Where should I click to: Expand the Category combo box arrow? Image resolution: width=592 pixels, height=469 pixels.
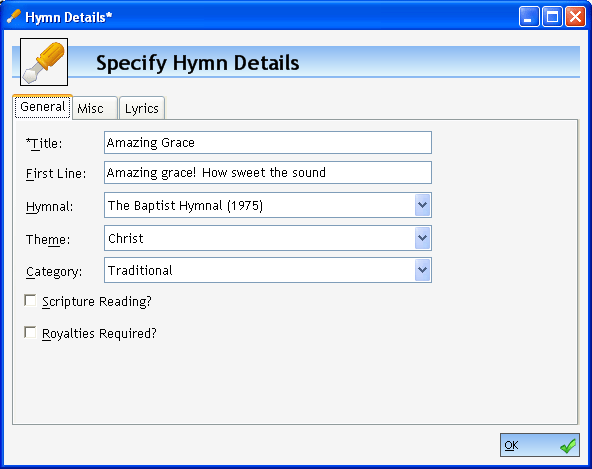(422, 270)
